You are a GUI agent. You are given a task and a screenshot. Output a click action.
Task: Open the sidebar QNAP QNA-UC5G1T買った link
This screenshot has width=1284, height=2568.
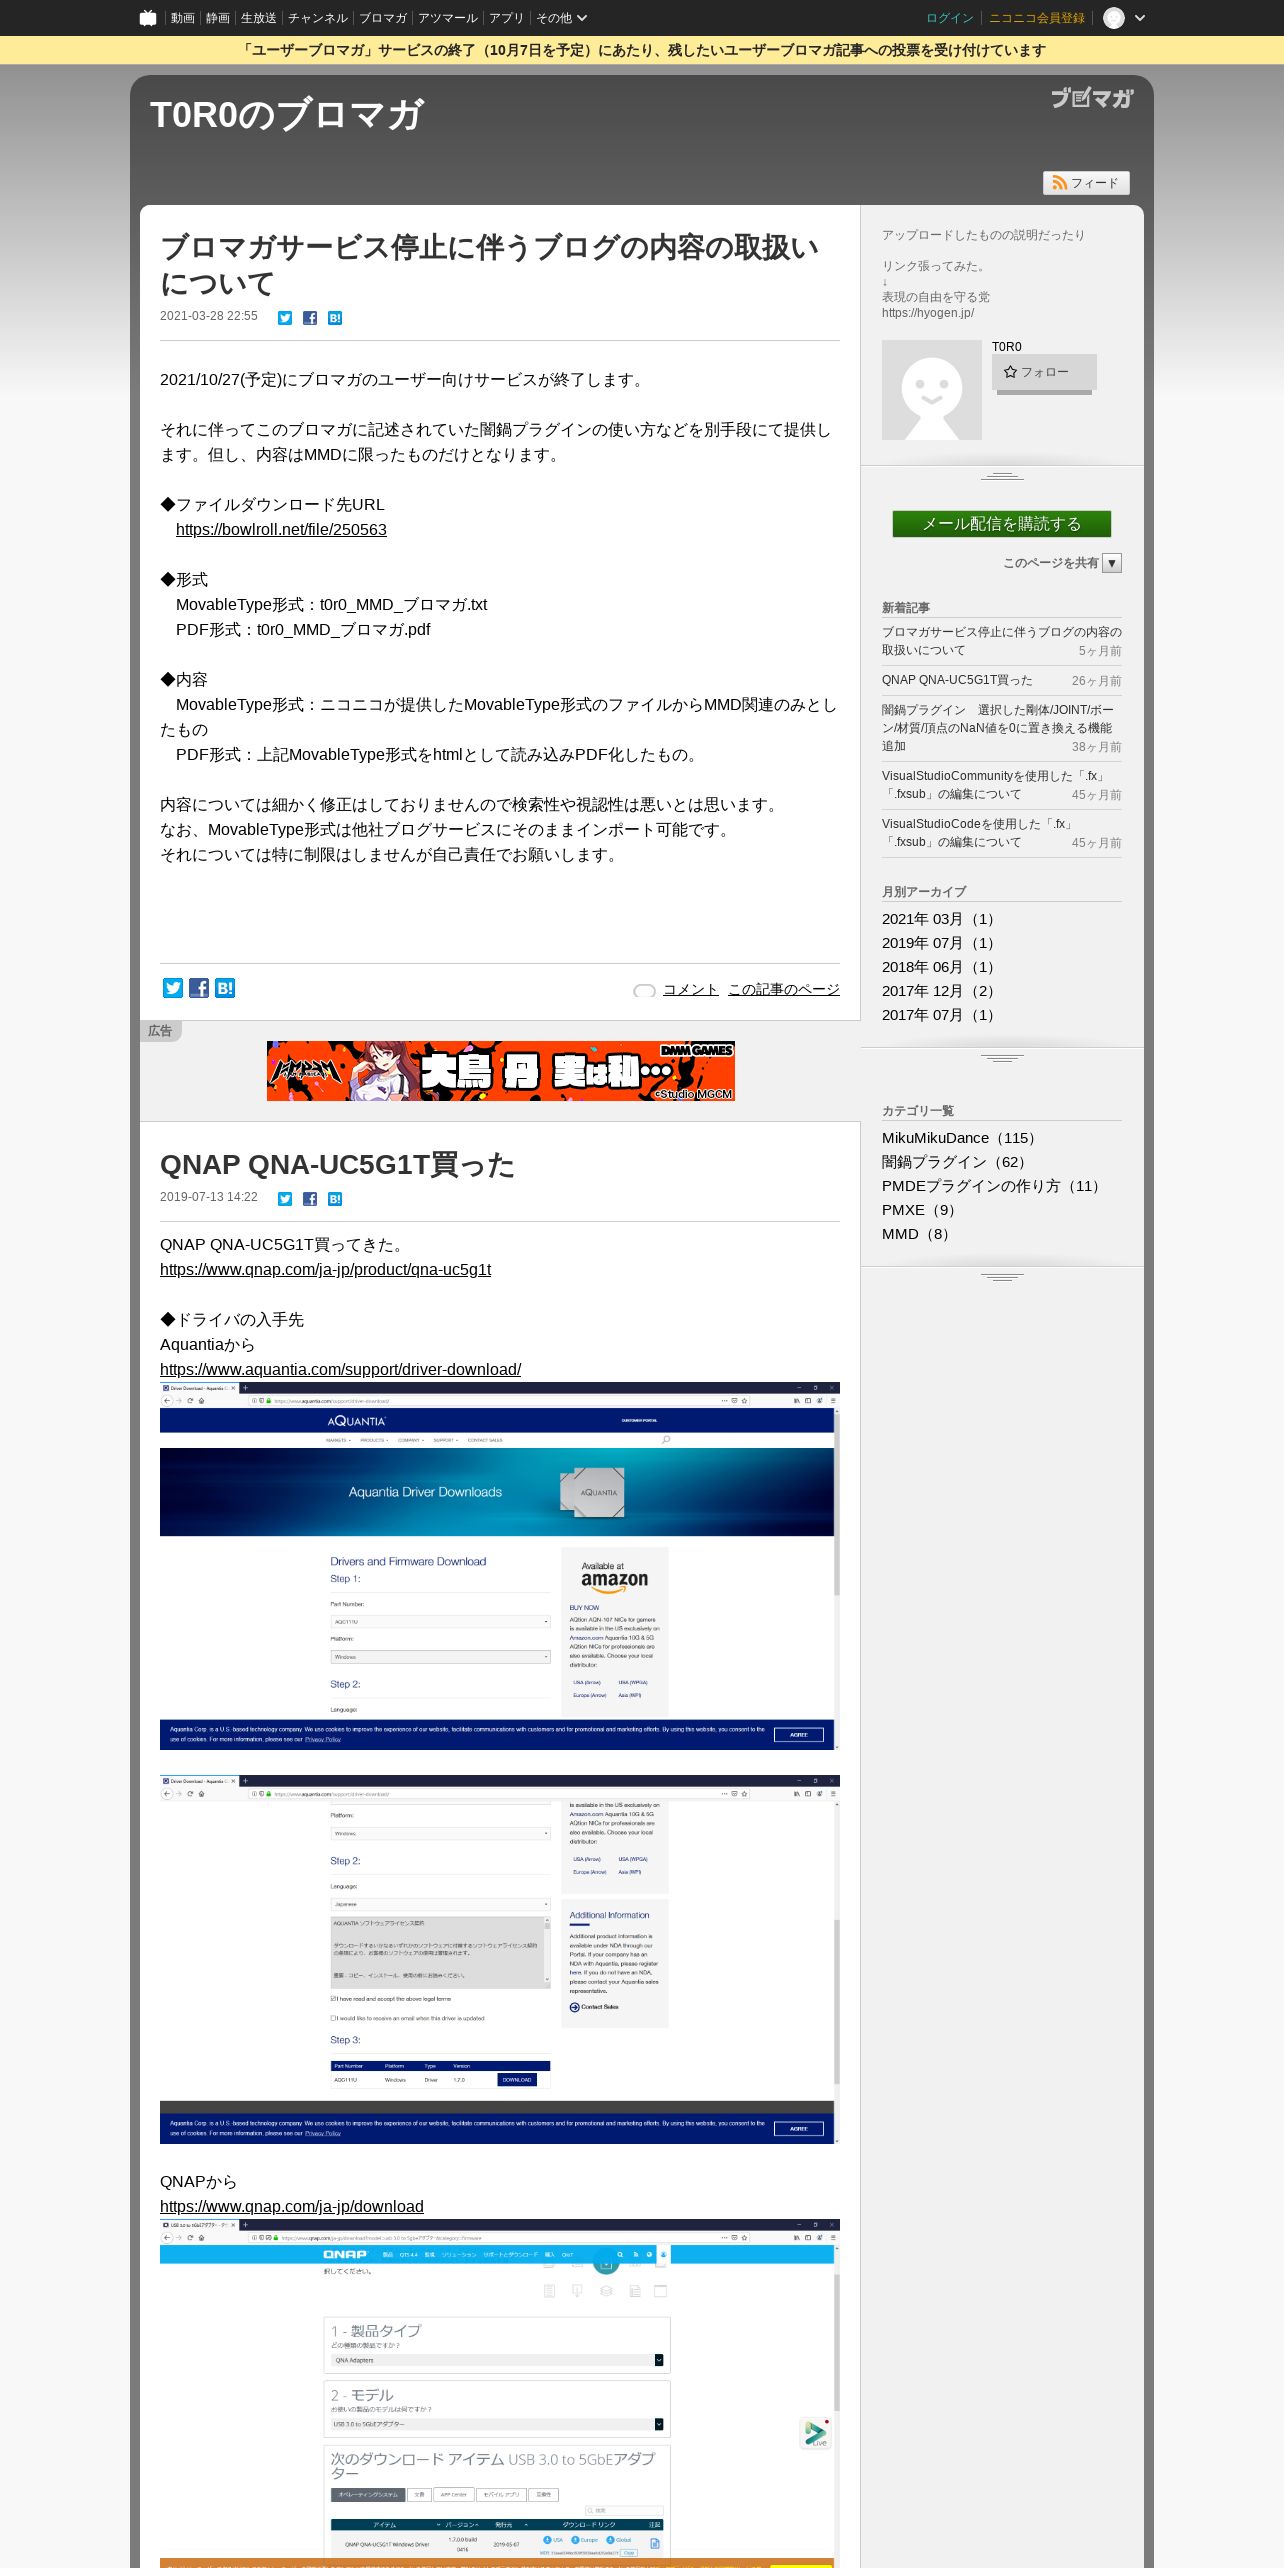point(957,680)
